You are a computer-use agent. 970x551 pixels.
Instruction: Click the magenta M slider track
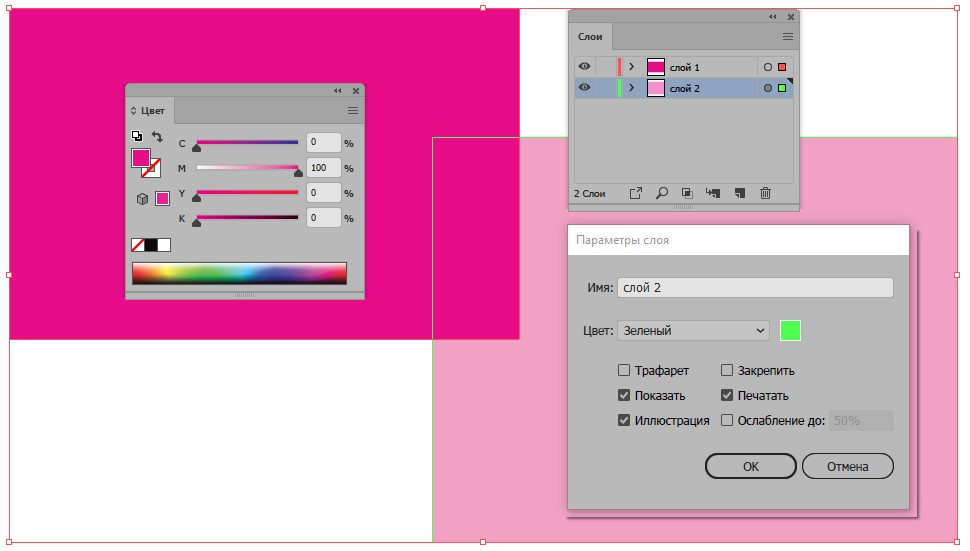tap(247, 167)
